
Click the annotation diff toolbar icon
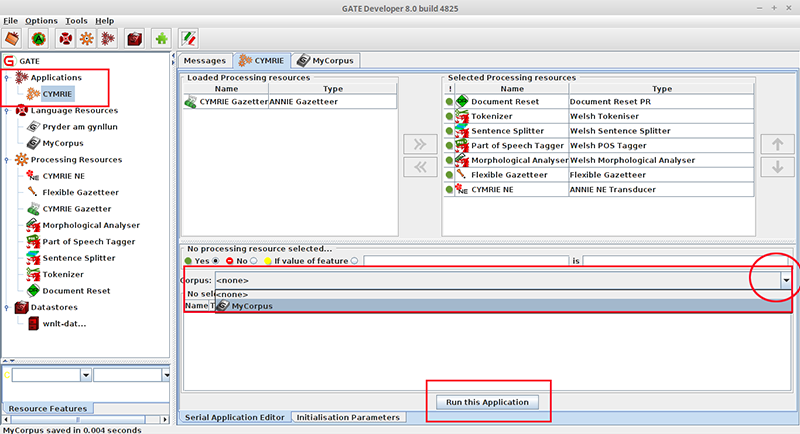click(188, 38)
